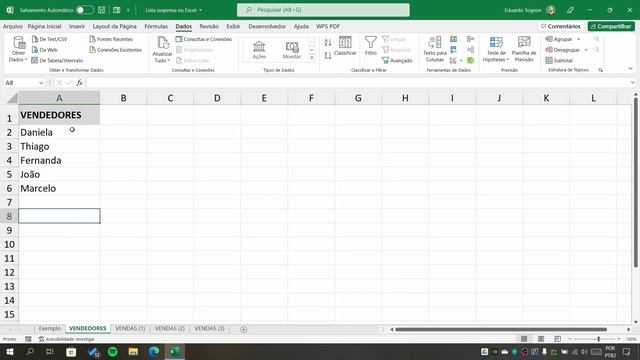640x360 pixels.
Task: Open the Classificar sort dialog
Action: tap(345, 46)
